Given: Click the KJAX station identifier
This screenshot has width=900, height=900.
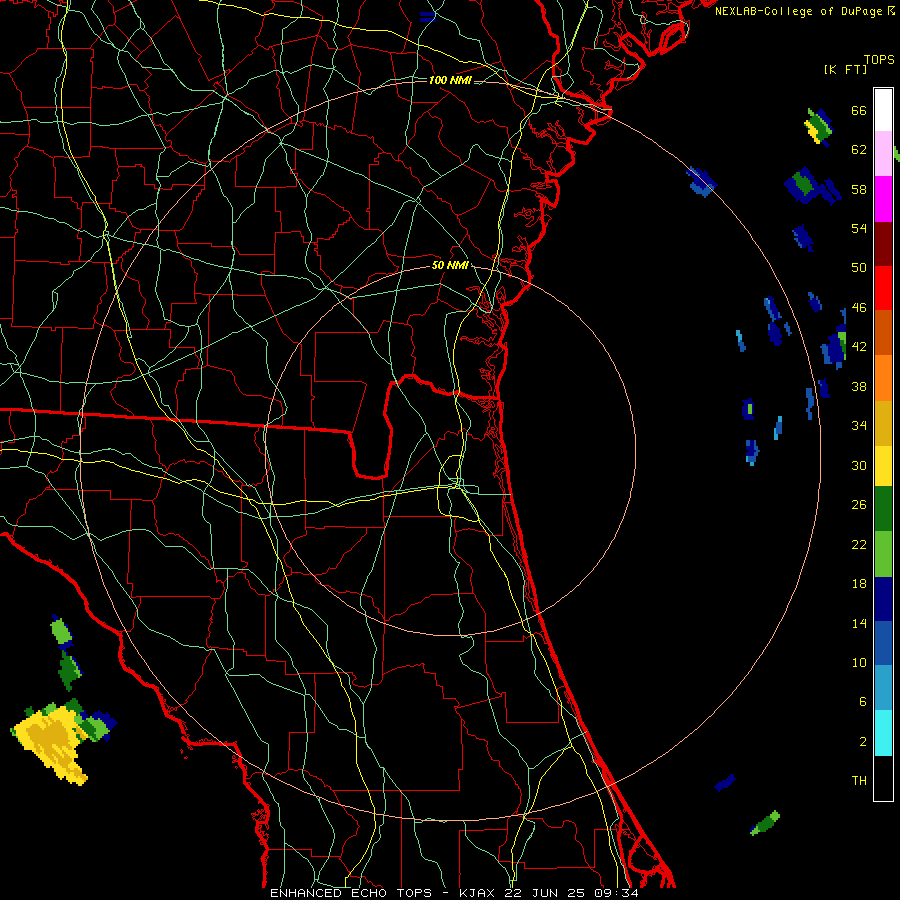Looking at the screenshot, I should (480, 893).
